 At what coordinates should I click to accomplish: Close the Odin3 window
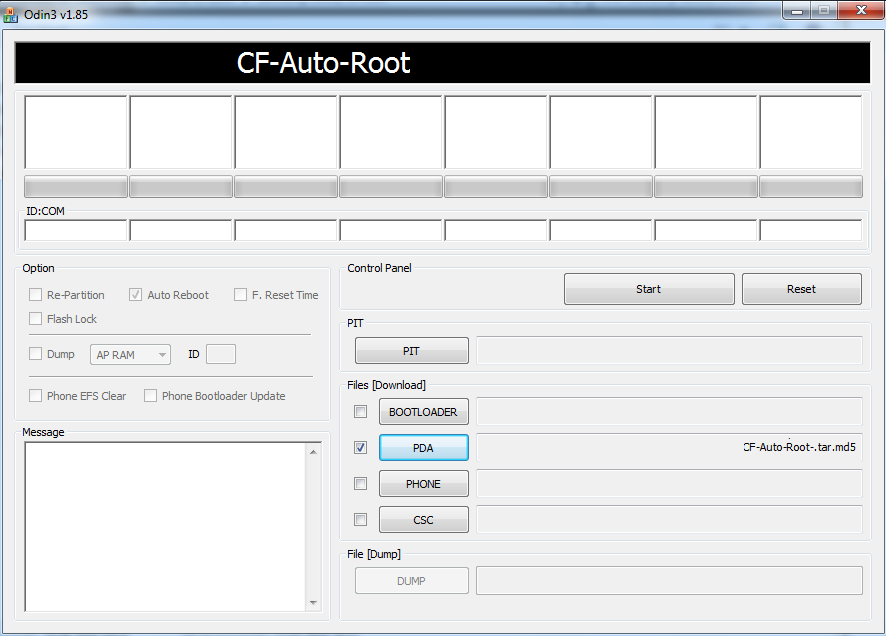pos(861,10)
